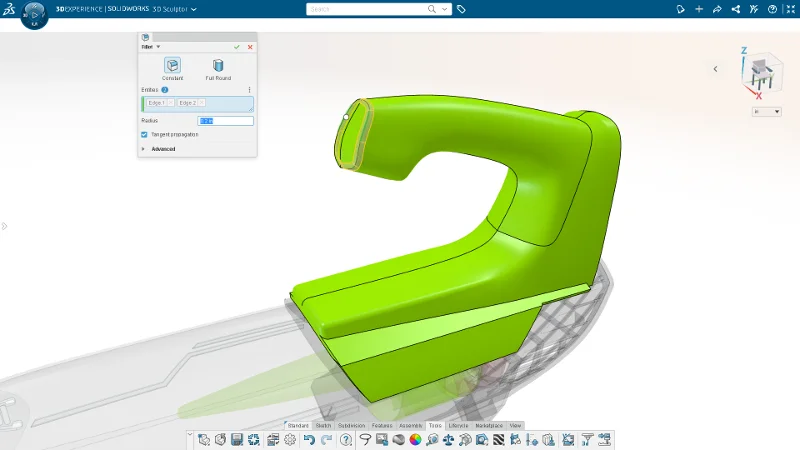Pick the color wheel appearance tool
The height and width of the screenshot is (450, 800).
tap(415, 439)
